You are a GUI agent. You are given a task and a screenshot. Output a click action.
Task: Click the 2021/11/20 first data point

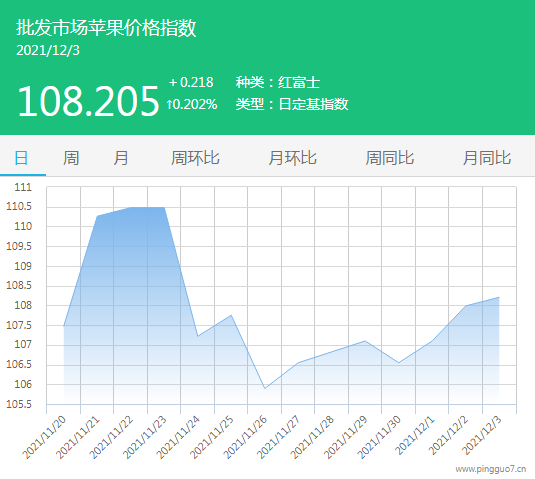pos(64,326)
